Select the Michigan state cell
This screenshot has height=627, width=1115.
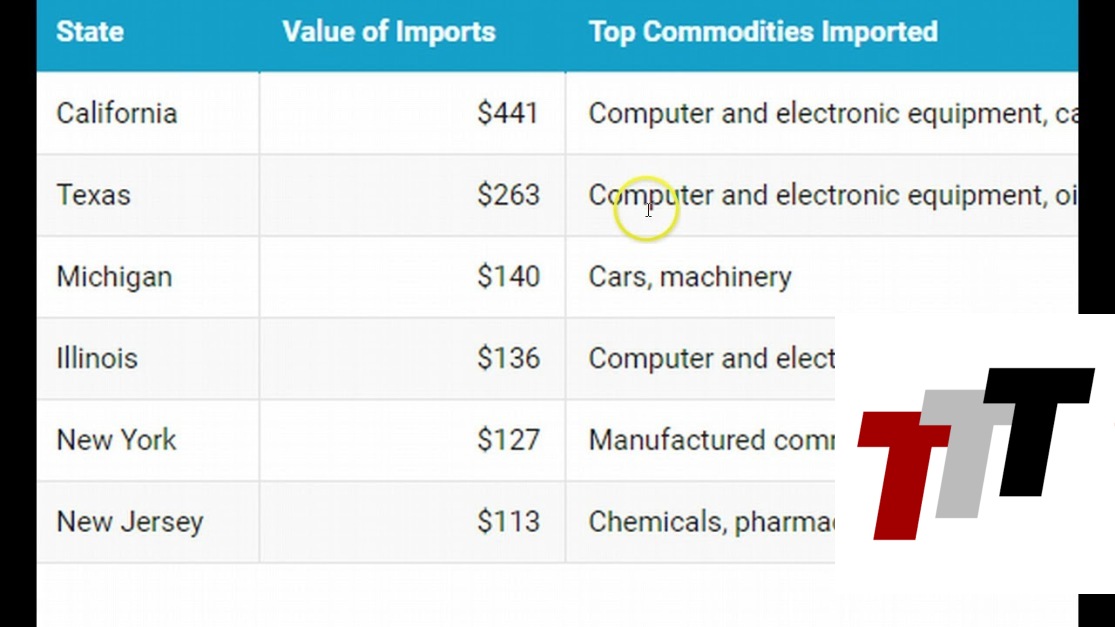pyautogui.click(x=114, y=277)
